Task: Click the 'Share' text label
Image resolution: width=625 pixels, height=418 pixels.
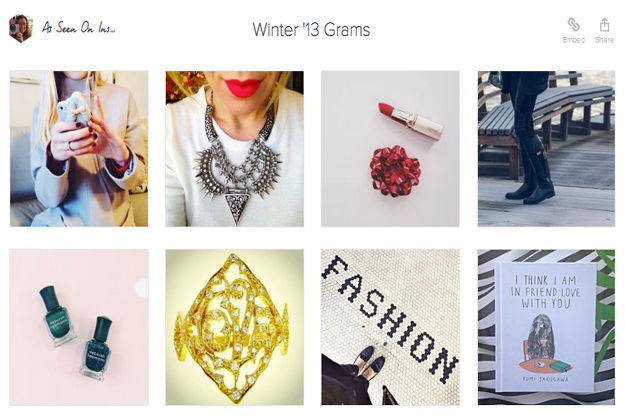Action: pos(604,40)
